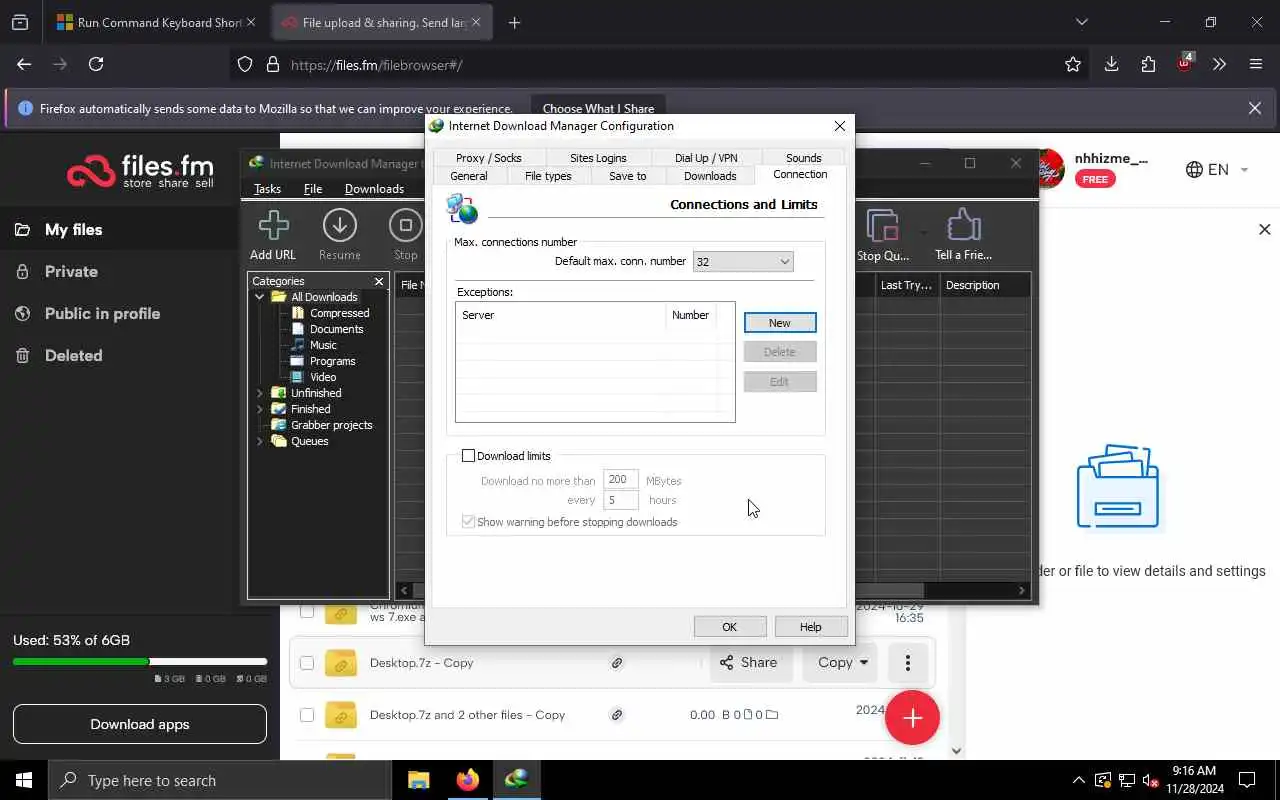Click the files.fm logo
This screenshot has width=1280, height=800.
pos(140,171)
